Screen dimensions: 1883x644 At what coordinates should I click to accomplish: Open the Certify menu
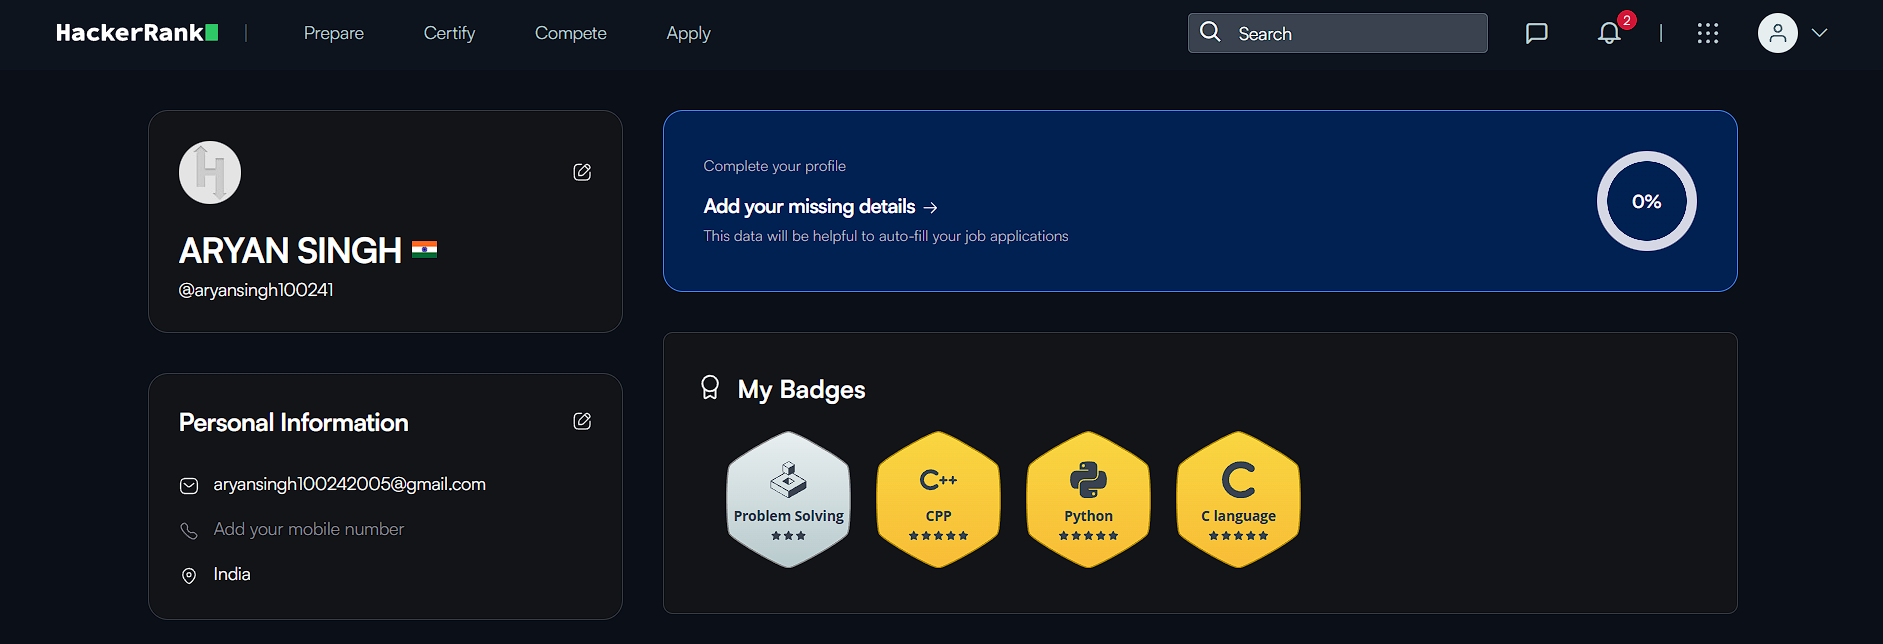449,33
